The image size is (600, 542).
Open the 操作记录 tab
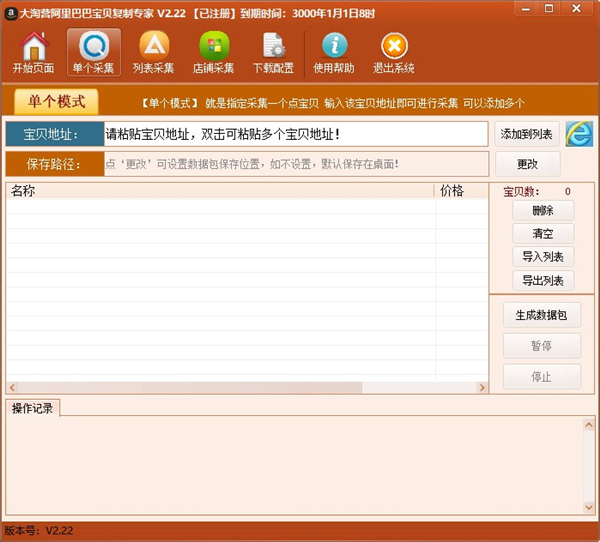point(33,408)
